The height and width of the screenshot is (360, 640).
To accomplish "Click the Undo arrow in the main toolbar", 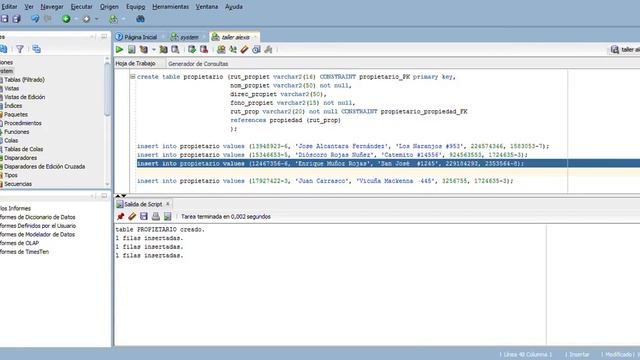I will [x=35, y=19].
